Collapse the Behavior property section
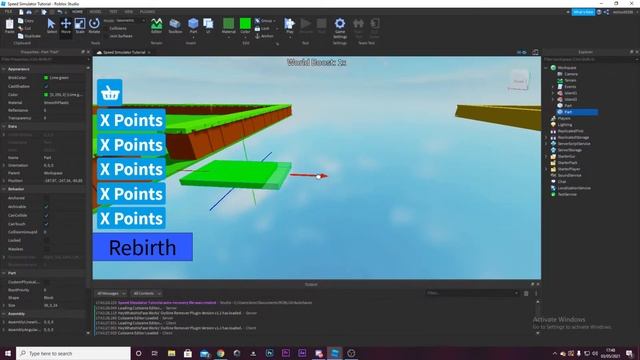This screenshot has height=360, width=640. pyautogui.click(x=4, y=189)
